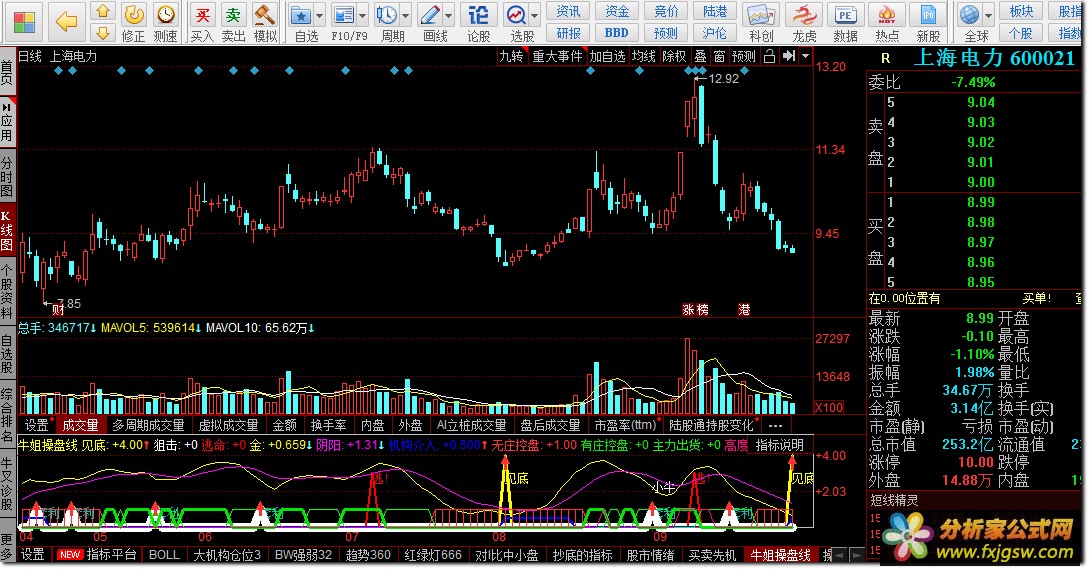1090x569 pixels.
Task: Click 加自选 to add to watchlist
Action: click(607, 56)
